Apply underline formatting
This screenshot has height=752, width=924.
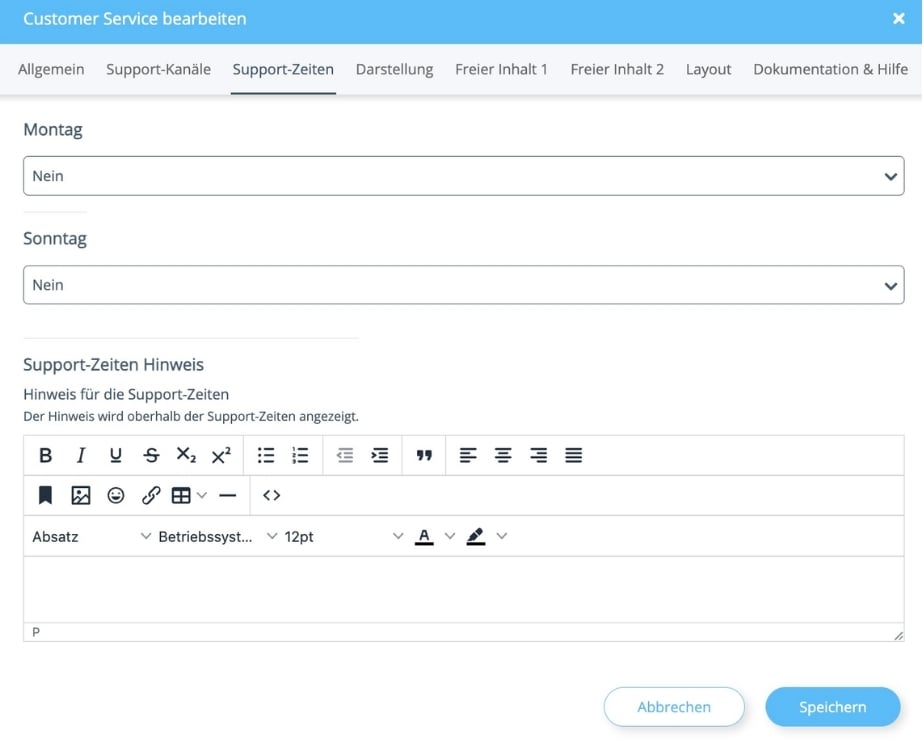tap(116, 456)
